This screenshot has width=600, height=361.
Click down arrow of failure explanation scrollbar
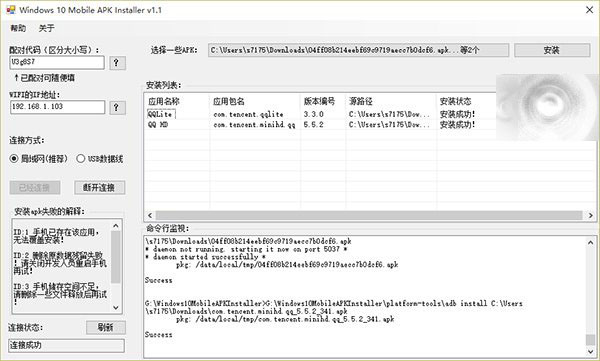tap(116, 308)
